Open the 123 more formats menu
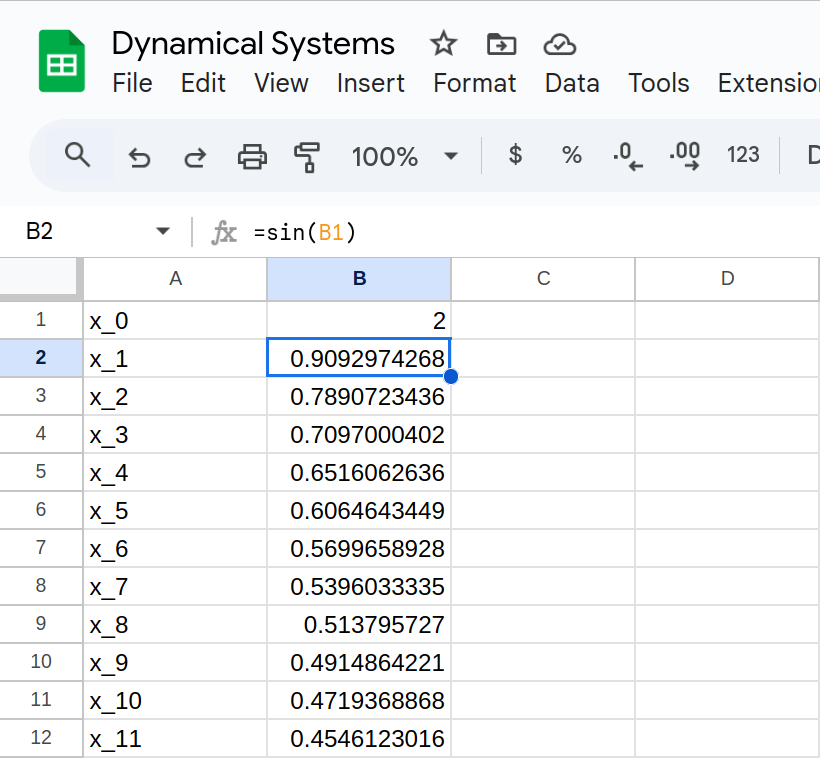The width and height of the screenshot is (820, 758). pyautogui.click(x=743, y=155)
